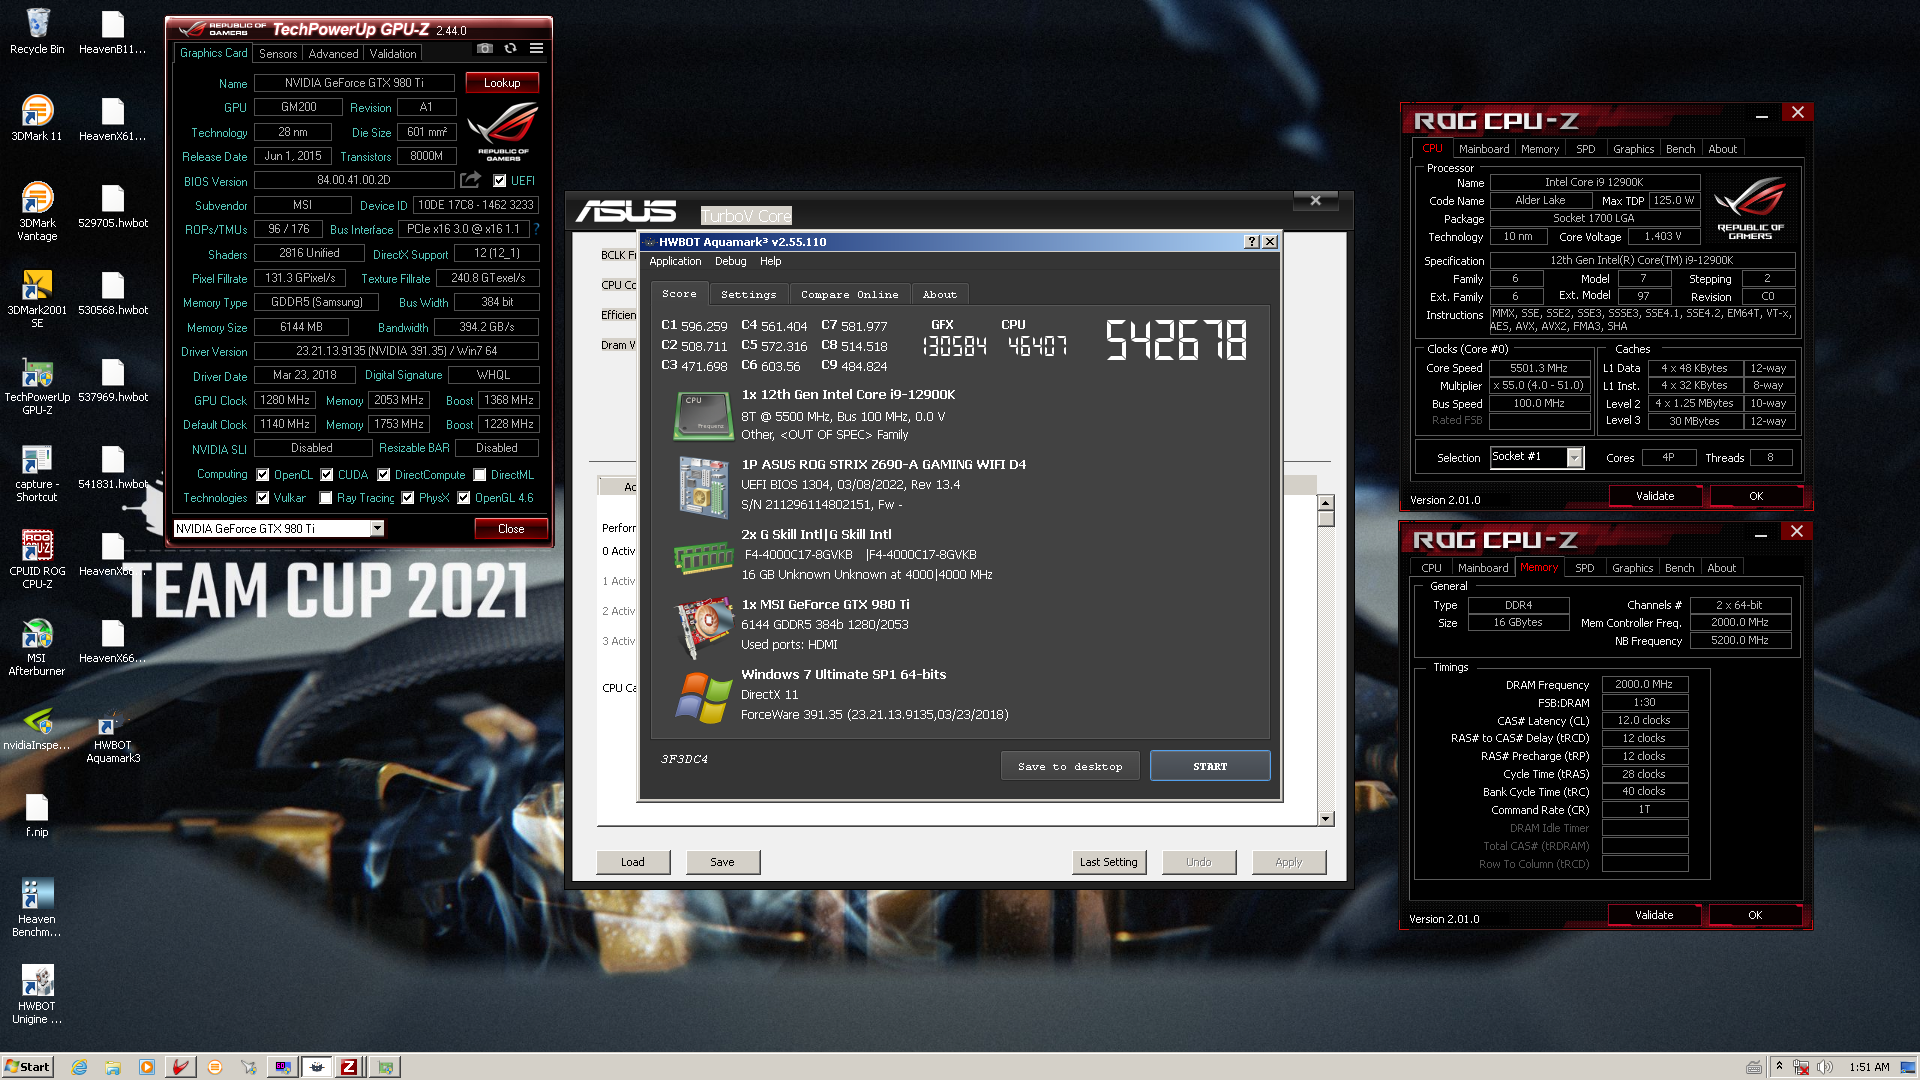Open the CPUID ROG CPU-Z desktop shortcut

[37, 558]
